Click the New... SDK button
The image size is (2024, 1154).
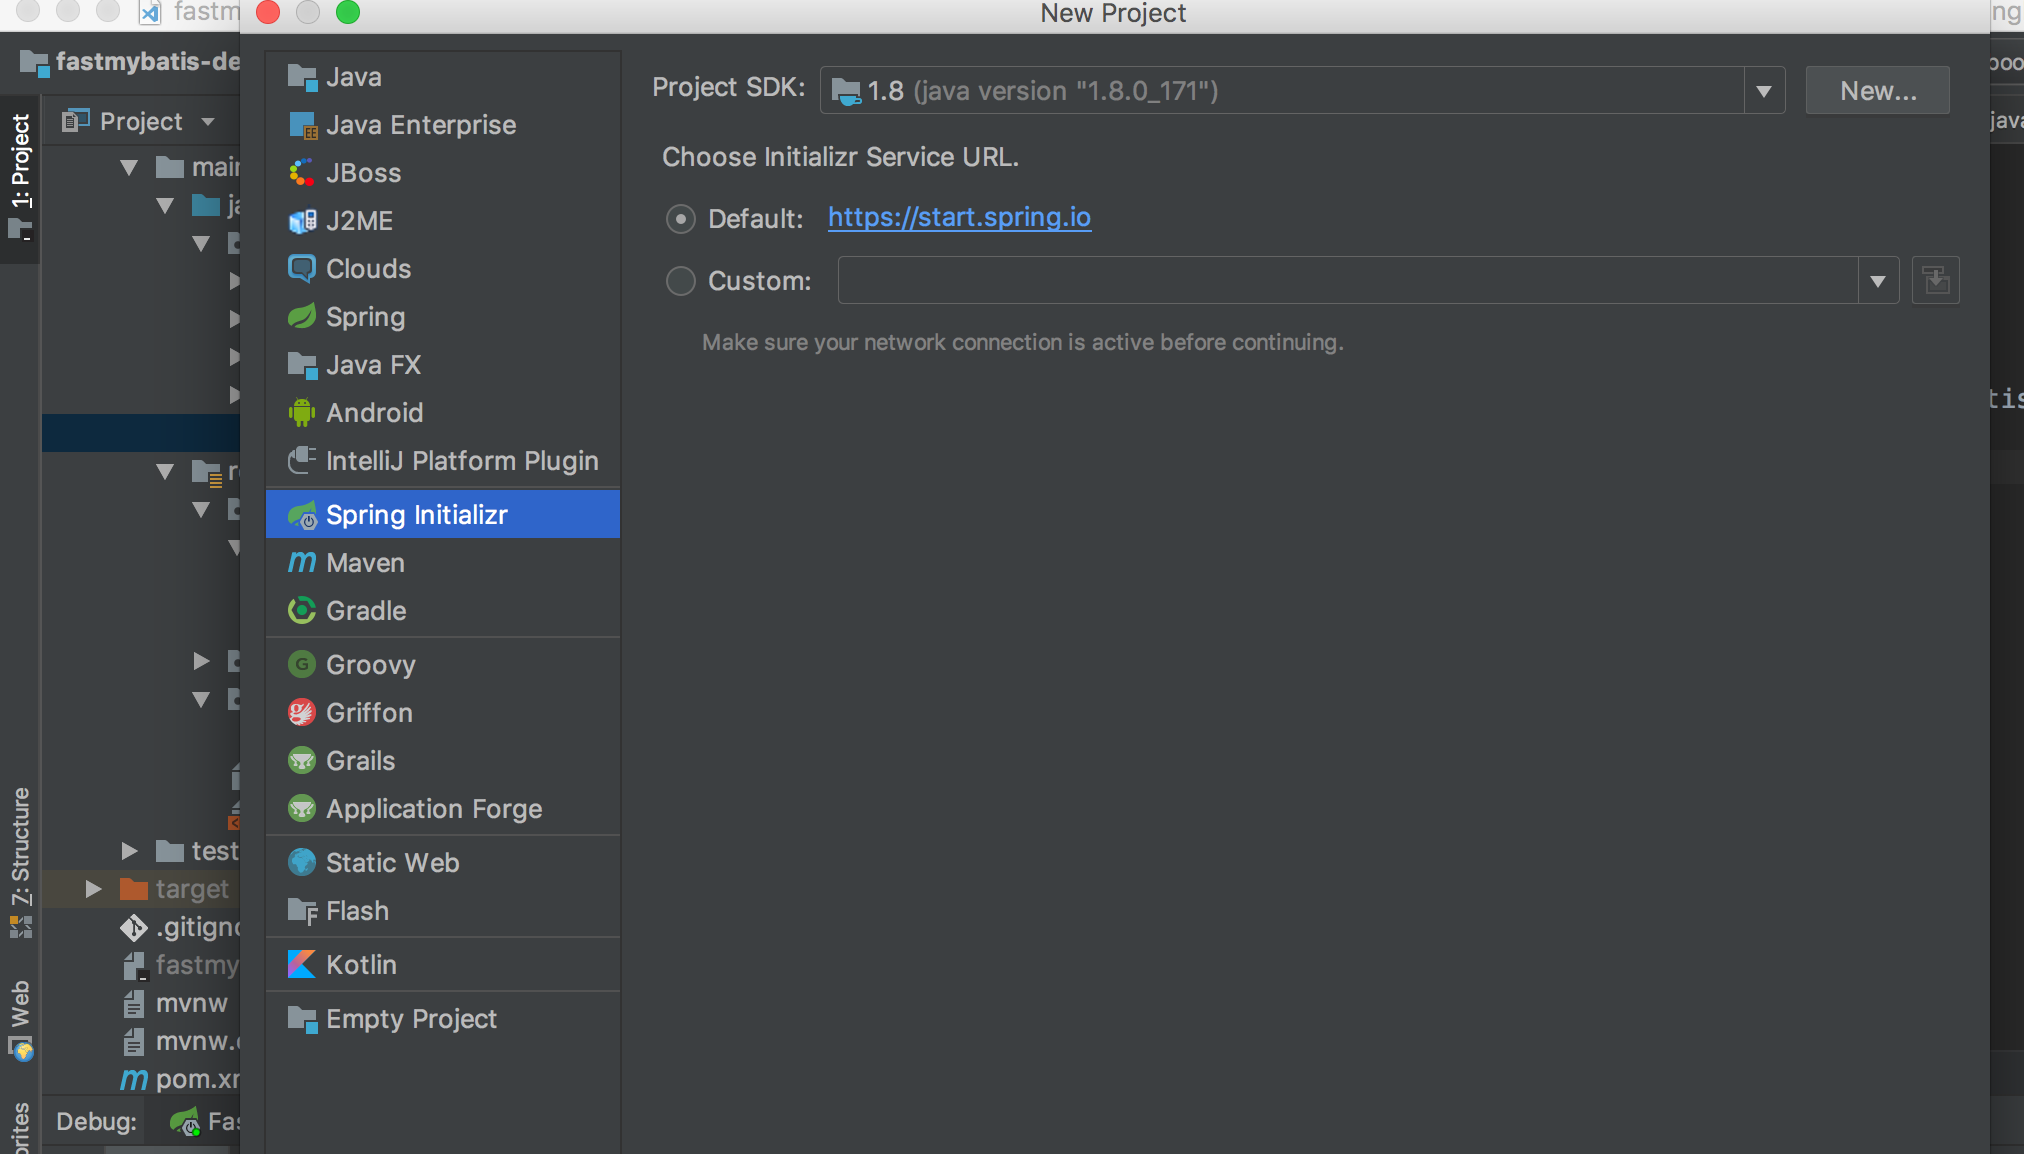(1877, 91)
